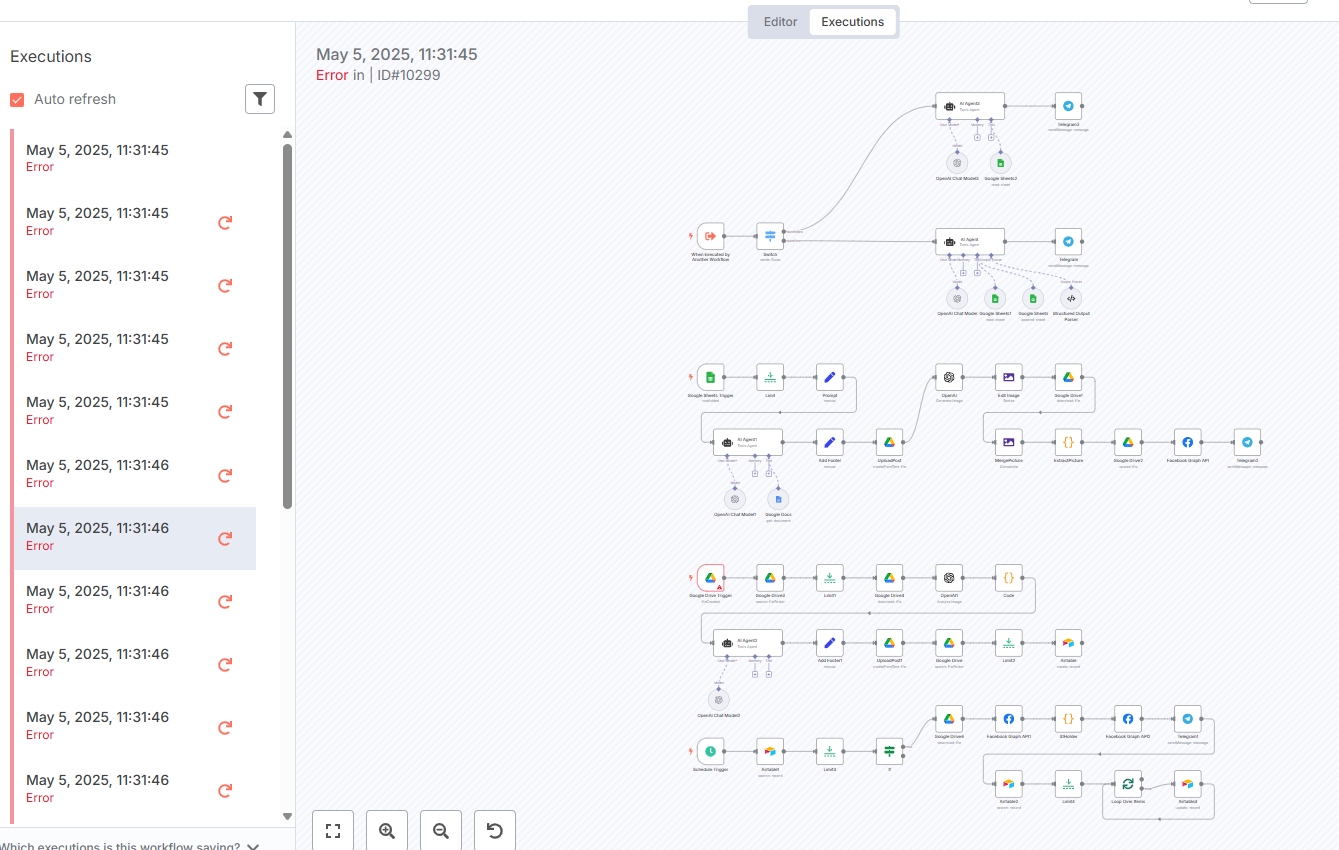Viewport: 1339px width, 850px height.
Task: Retry the highlighted 11:31:46 execution
Action: point(225,538)
